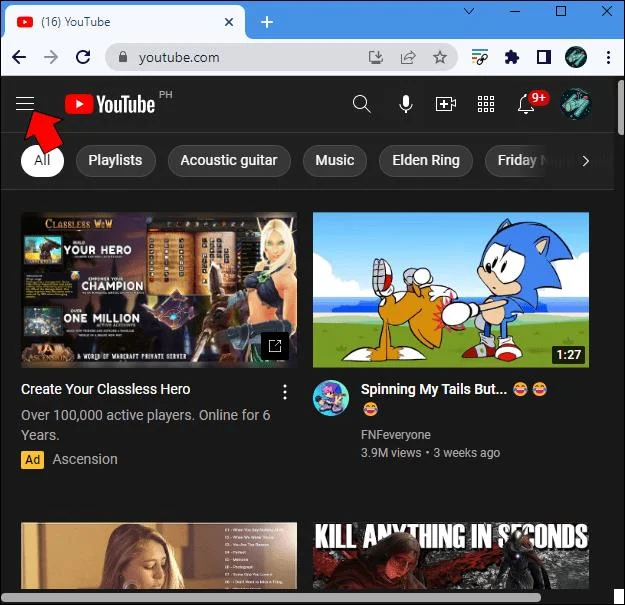Open a new tab with the plus button
Image resolution: width=625 pixels, height=605 pixels.
click(x=267, y=22)
